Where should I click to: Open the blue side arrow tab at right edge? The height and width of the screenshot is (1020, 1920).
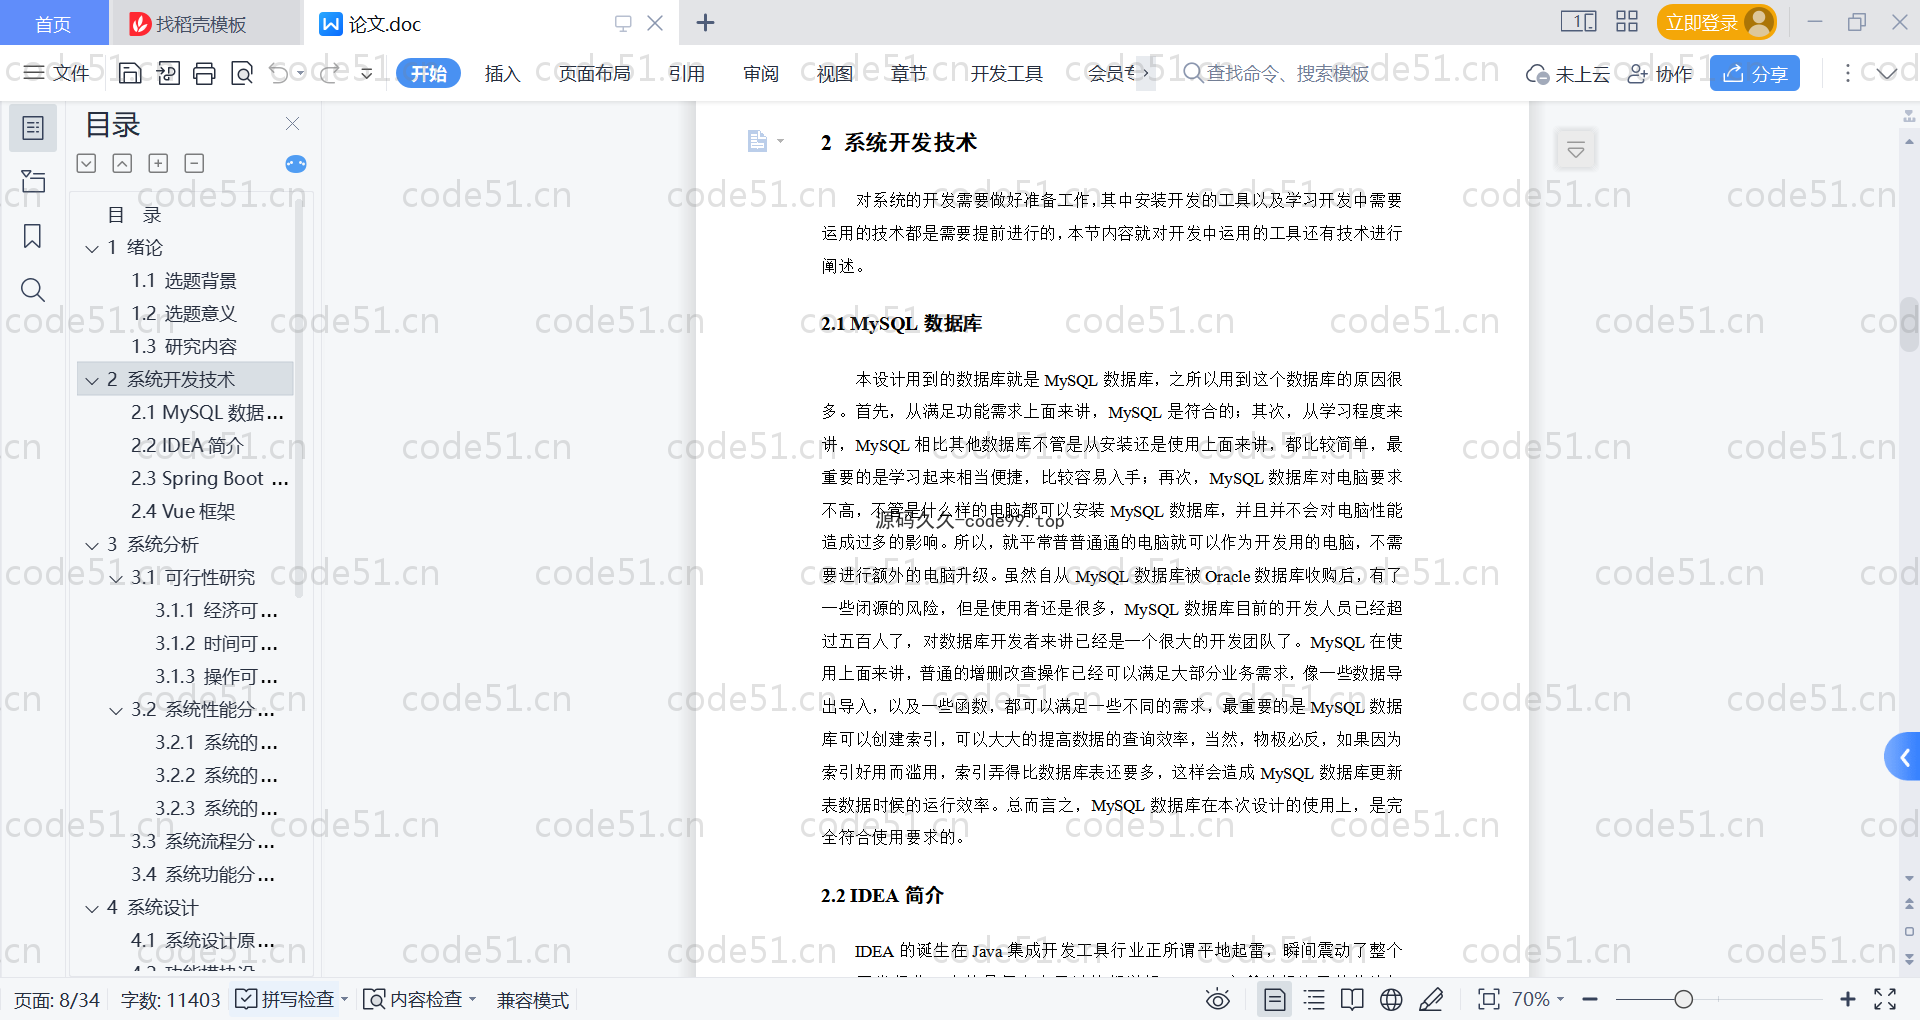pos(1903,758)
